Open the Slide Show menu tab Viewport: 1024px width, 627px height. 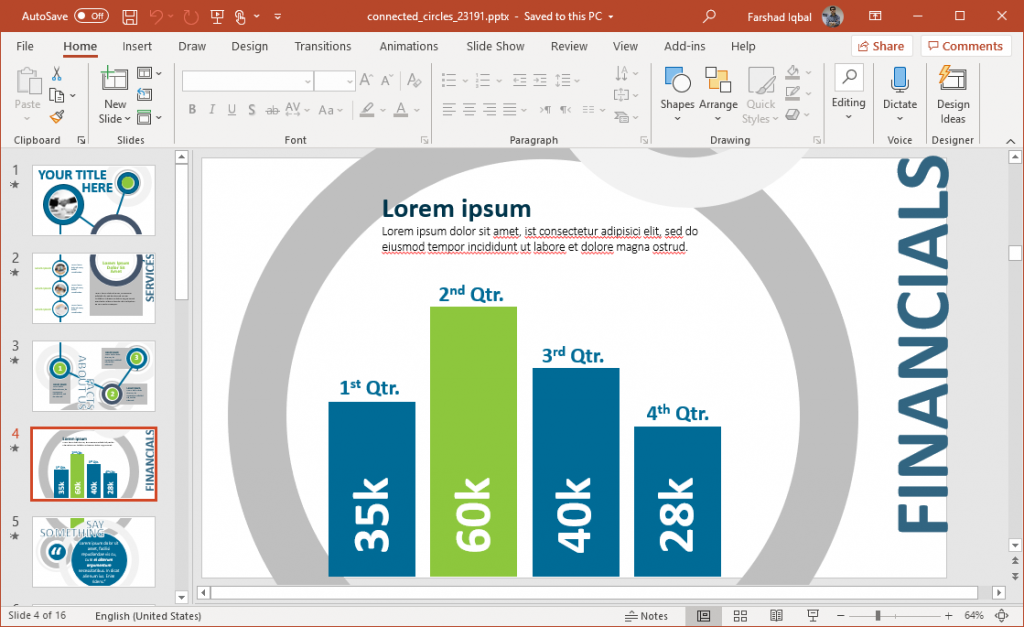point(495,46)
